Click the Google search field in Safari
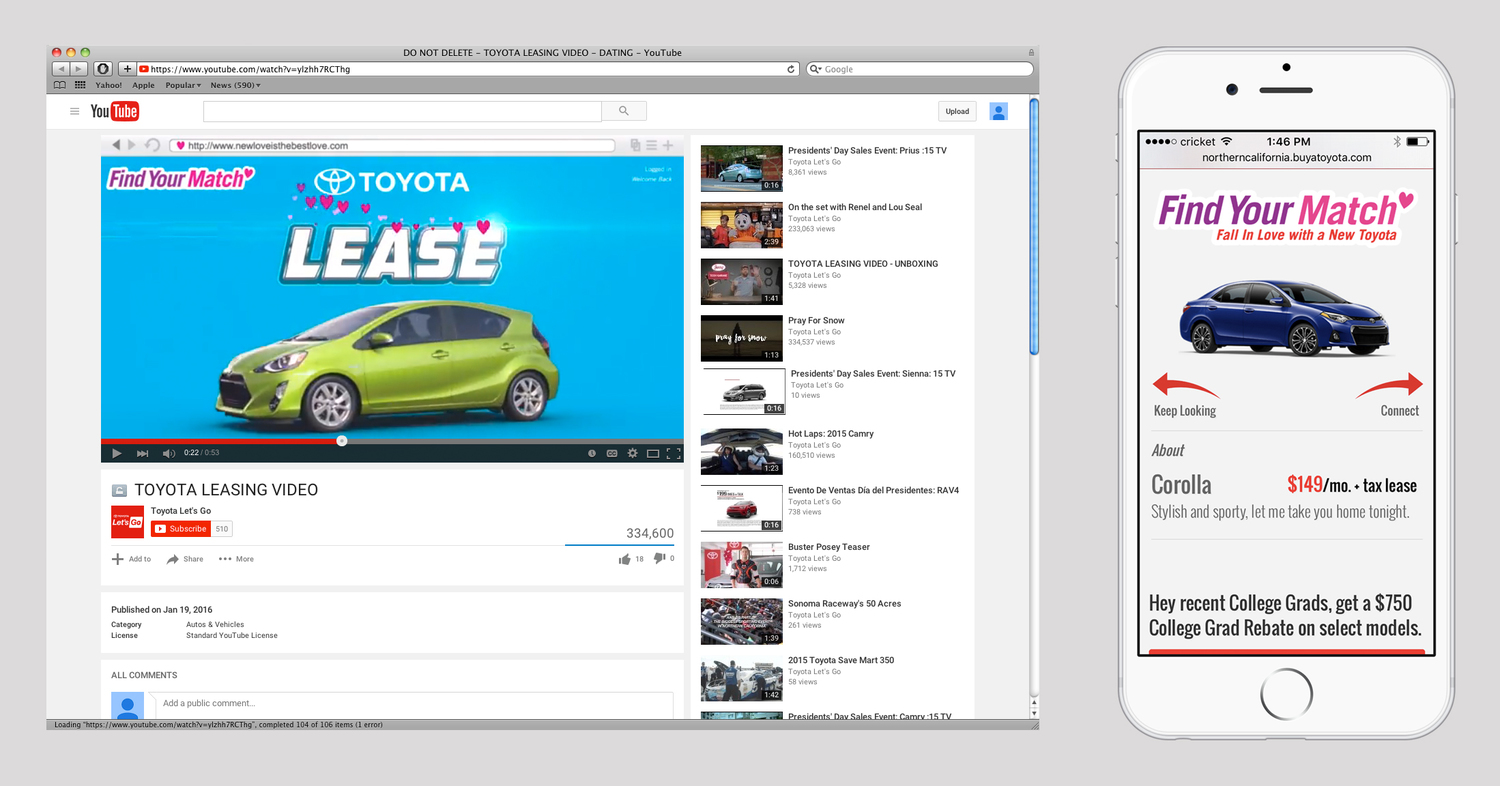The height and width of the screenshot is (786, 1500). point(919,69)
